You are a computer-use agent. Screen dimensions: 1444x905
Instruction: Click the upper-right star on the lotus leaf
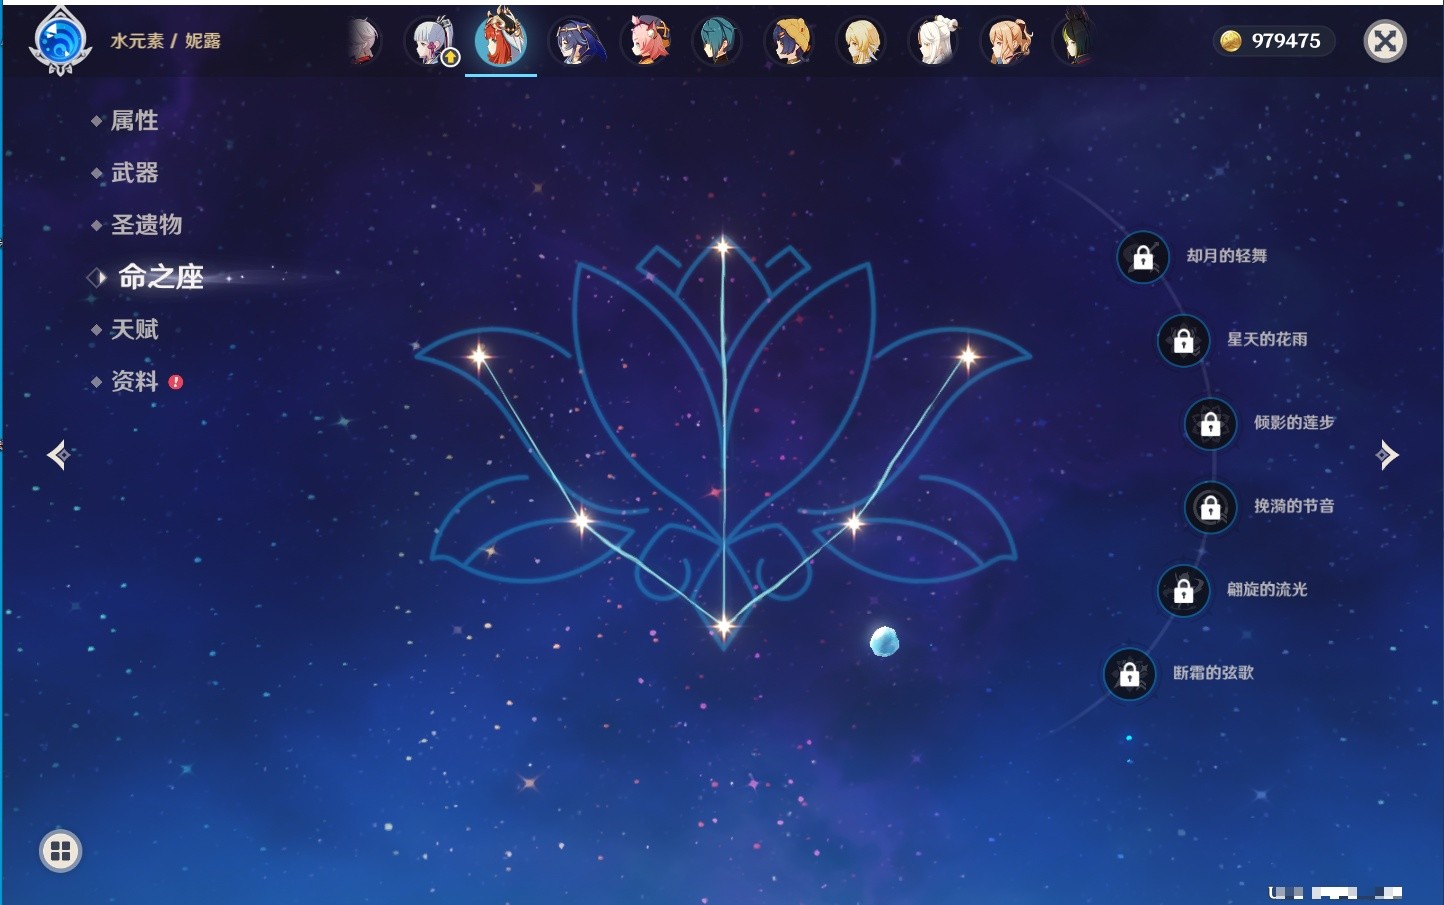click(x=967, y=356)
